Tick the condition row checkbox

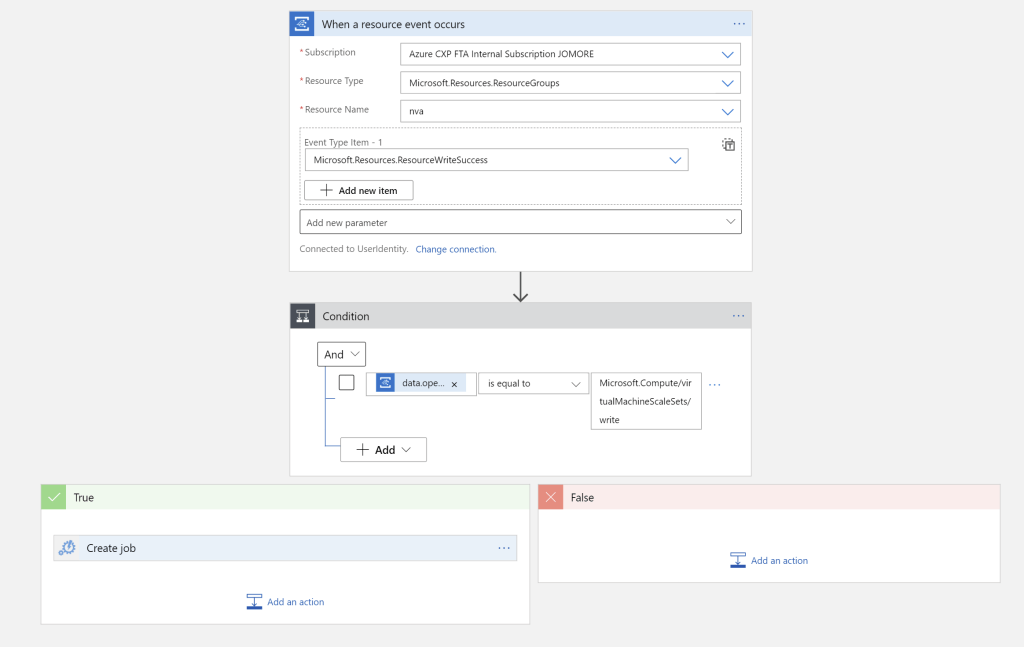coord(346,382)
